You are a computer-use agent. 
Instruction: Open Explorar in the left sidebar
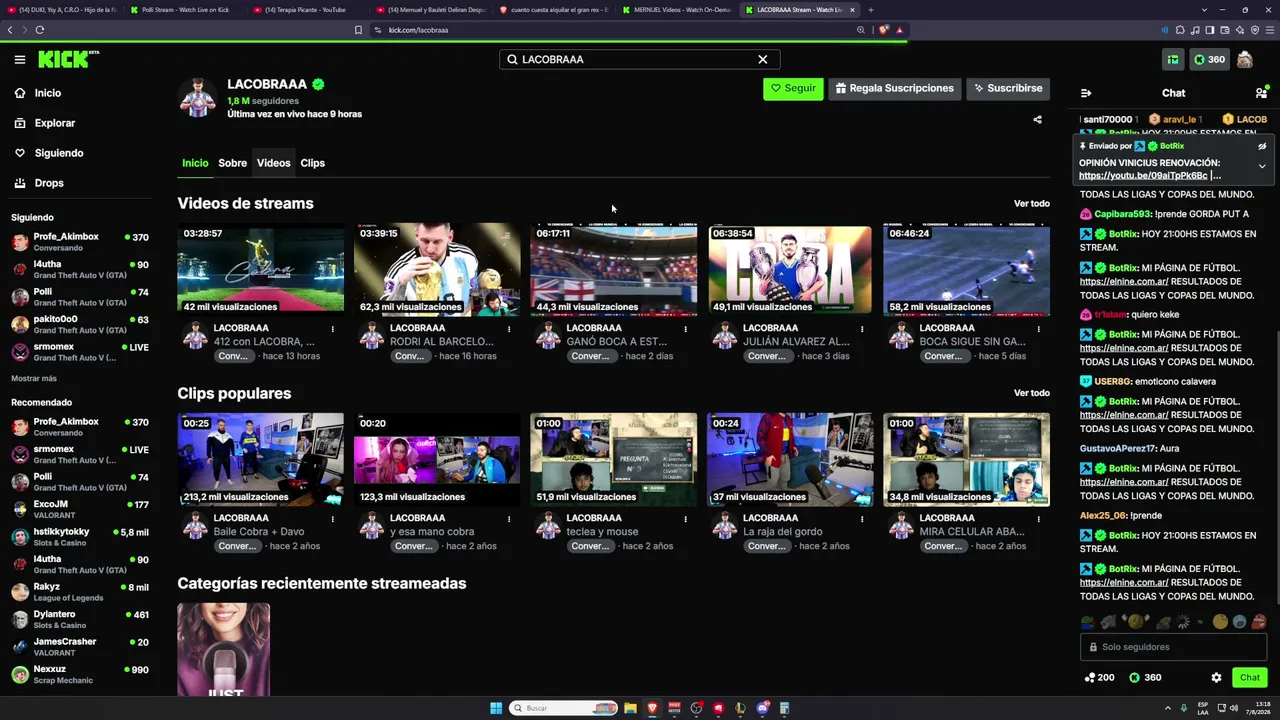click(55, 123)
